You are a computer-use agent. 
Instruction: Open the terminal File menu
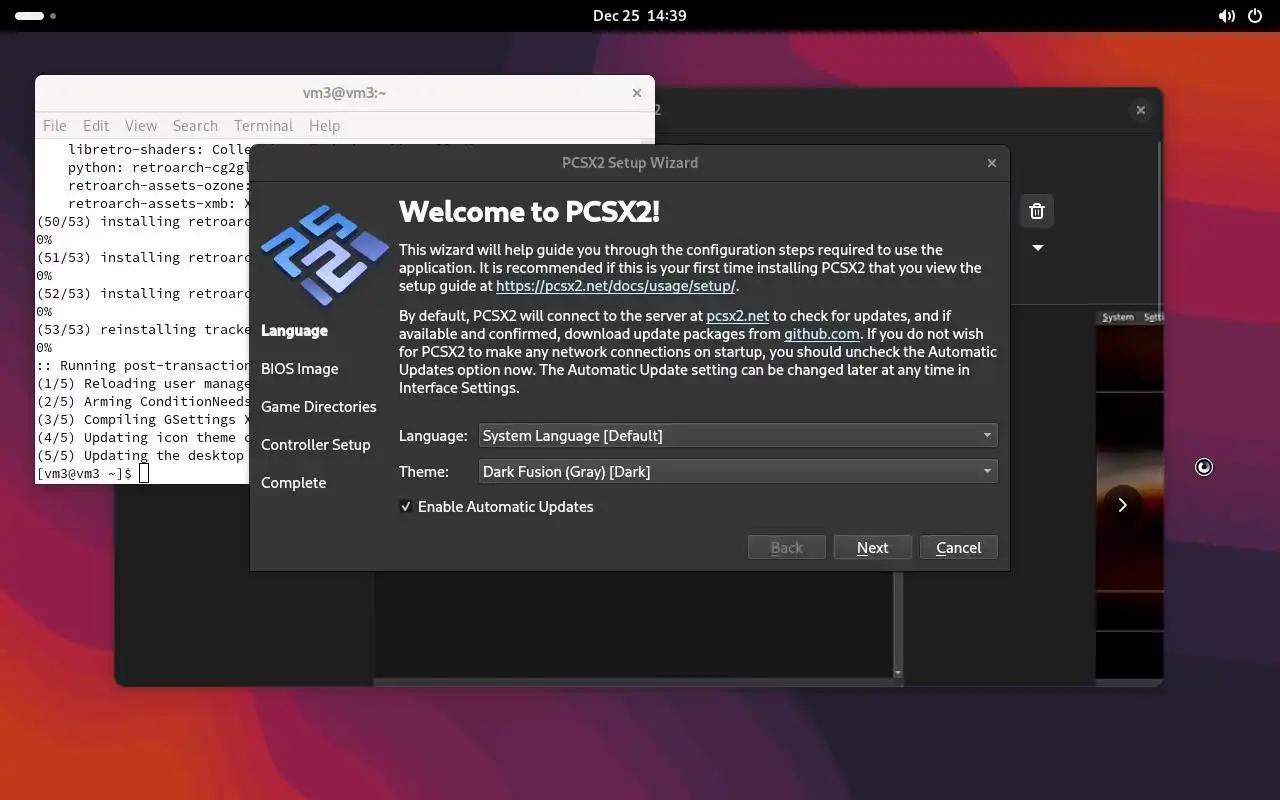tap(55, 126)
